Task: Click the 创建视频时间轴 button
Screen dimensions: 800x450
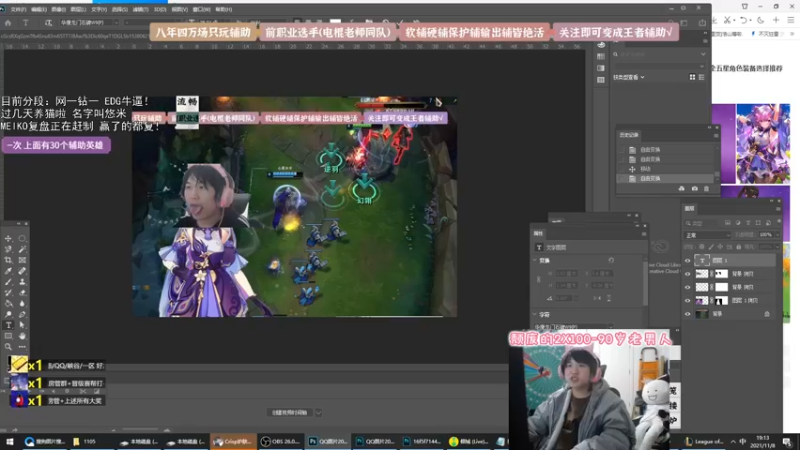Action: click(290, 413)
